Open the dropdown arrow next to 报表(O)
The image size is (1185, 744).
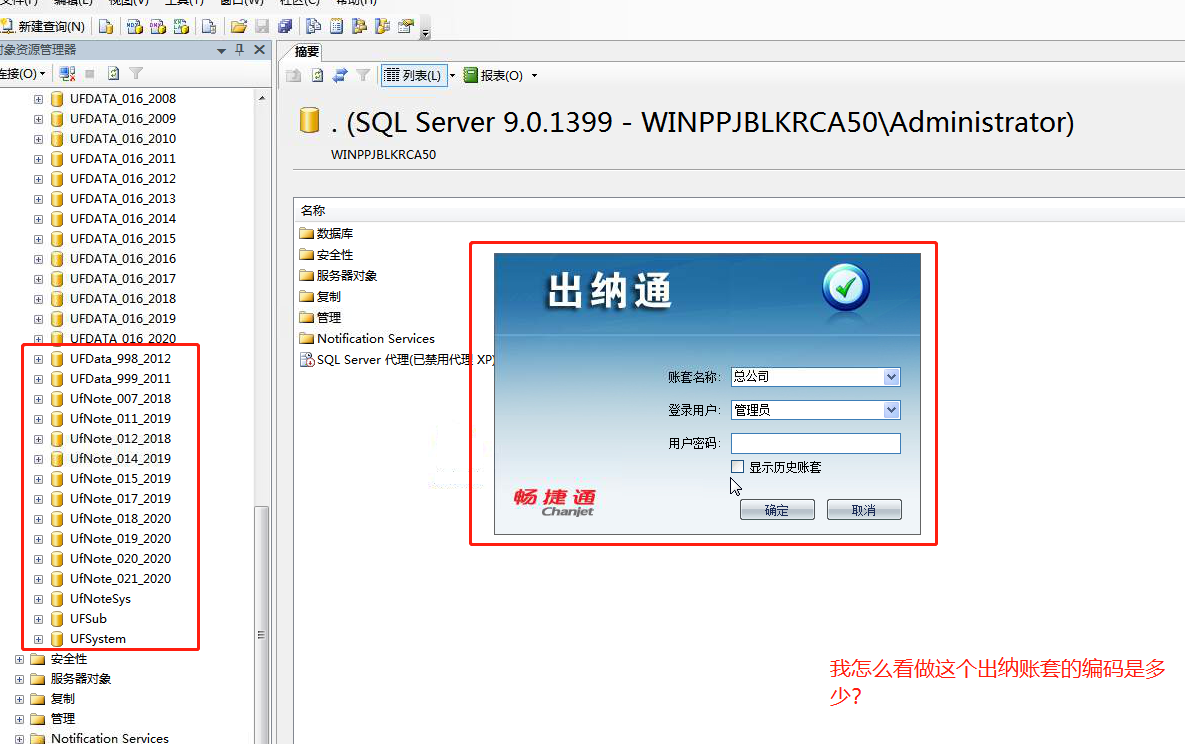(534, 76)
